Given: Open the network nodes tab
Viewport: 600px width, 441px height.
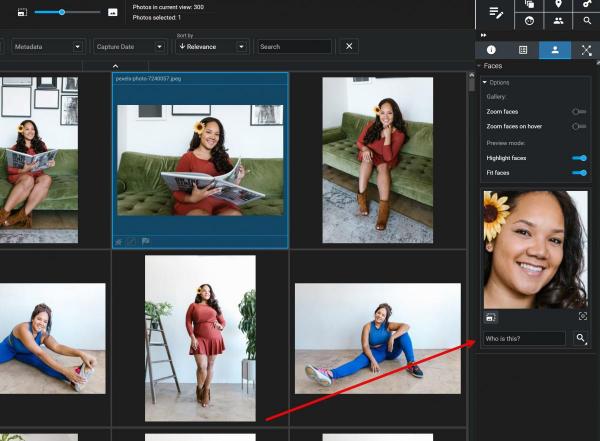Looking at the screenshot, I should [586, 50].
